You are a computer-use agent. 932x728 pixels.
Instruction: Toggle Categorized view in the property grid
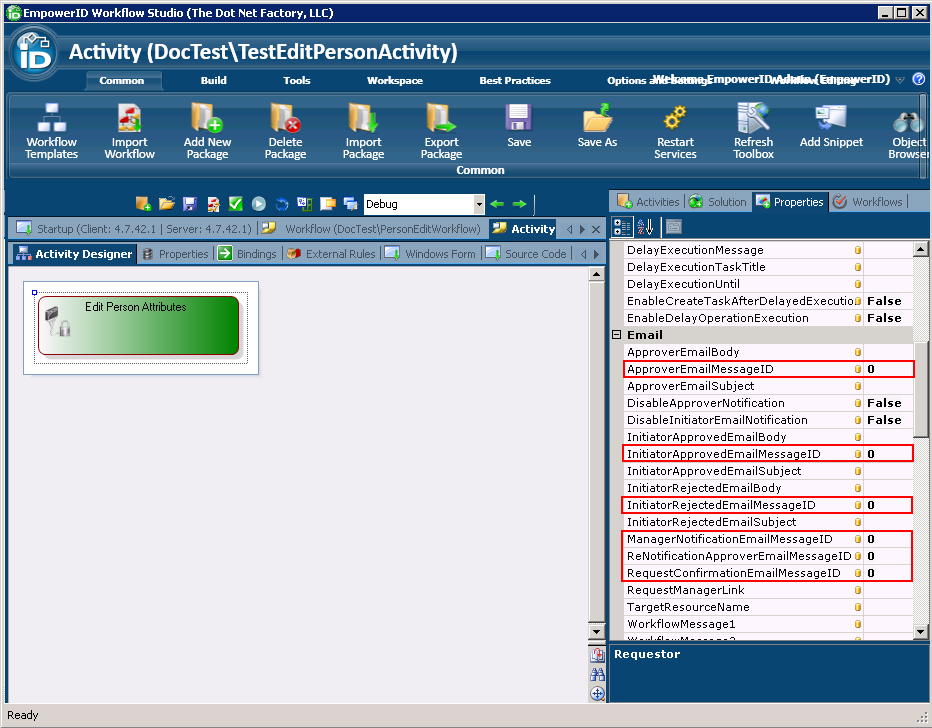pyautogui.click(x=622, y=227)
